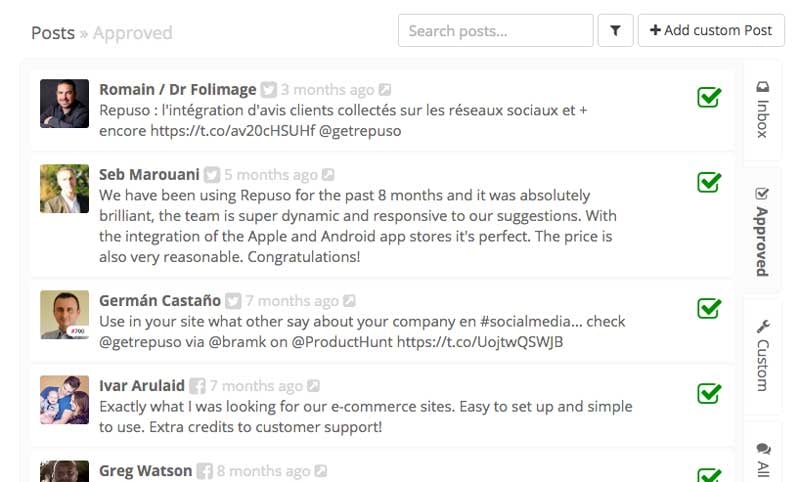This screenshot has height=482, width=800.
Task: Click the Facebook icon beside Ivar Arulaid
Action: (197, 386)
